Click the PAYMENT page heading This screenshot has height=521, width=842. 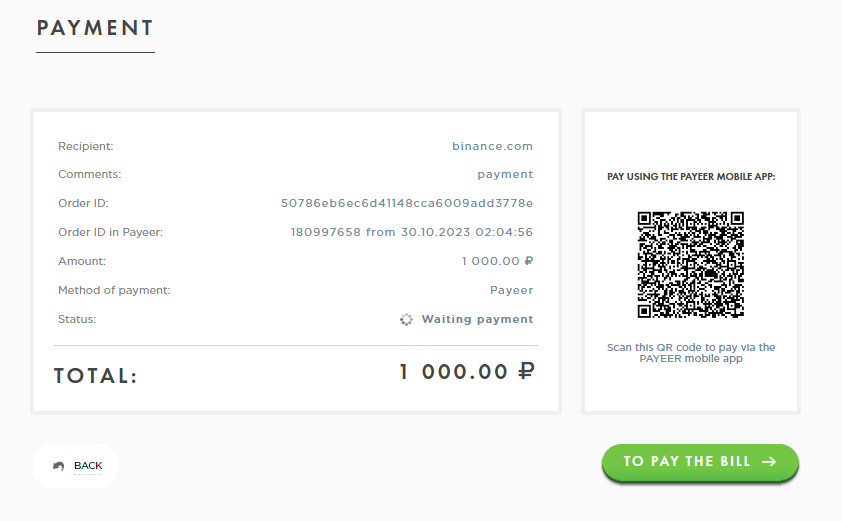click(x=95, y=28)
